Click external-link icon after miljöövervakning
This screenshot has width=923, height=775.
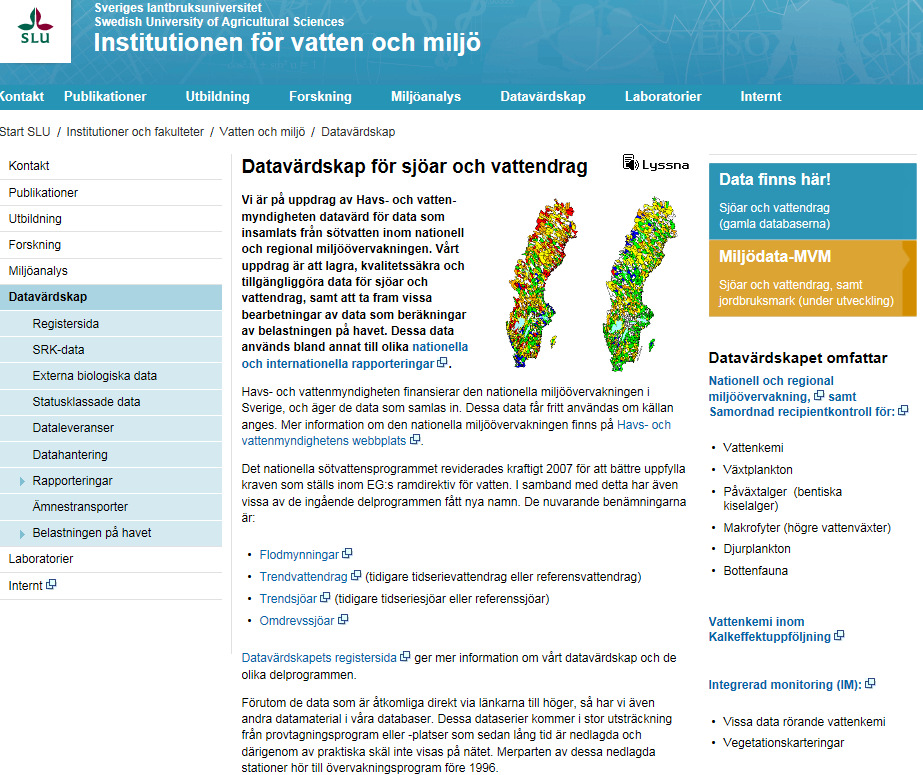(x=819, y=395)
